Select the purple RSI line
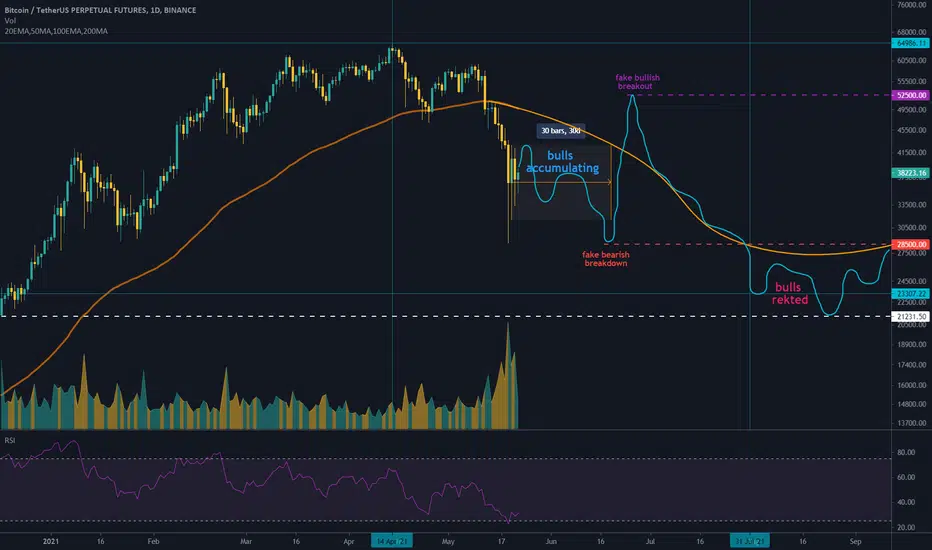Viewport: 932px width, 550px height. (259, 482)
